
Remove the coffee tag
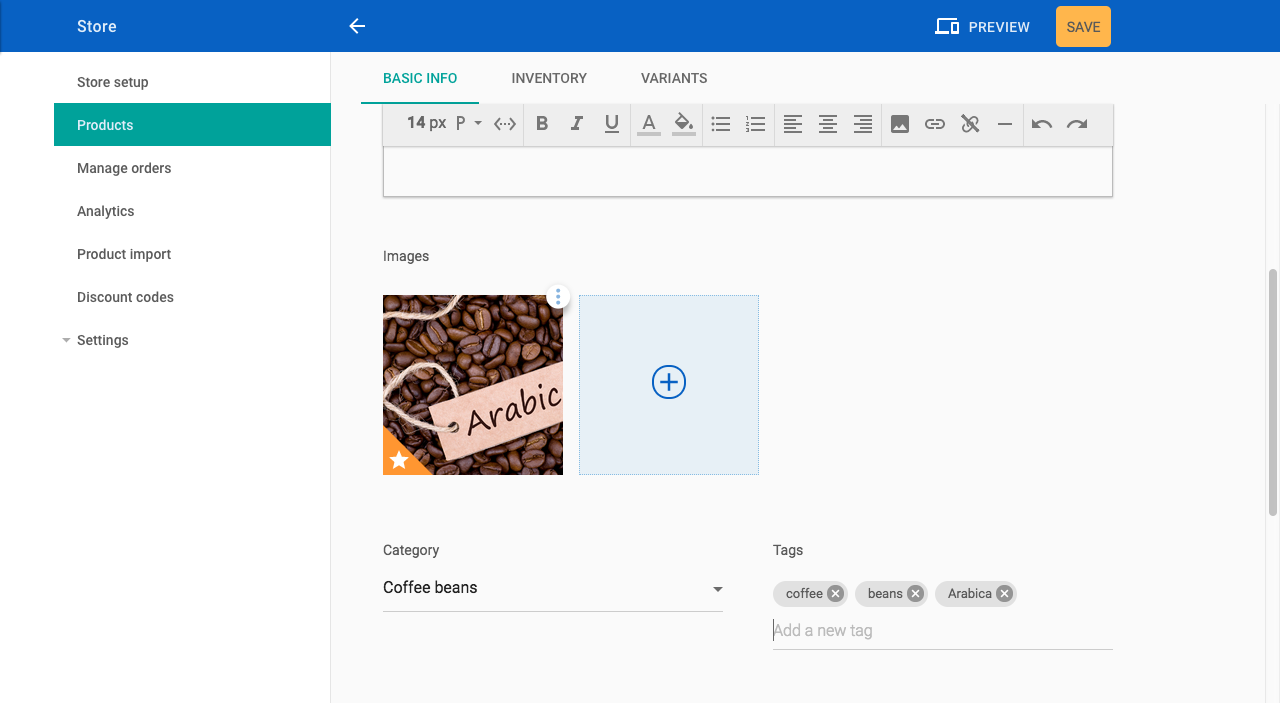coord(835,594)
